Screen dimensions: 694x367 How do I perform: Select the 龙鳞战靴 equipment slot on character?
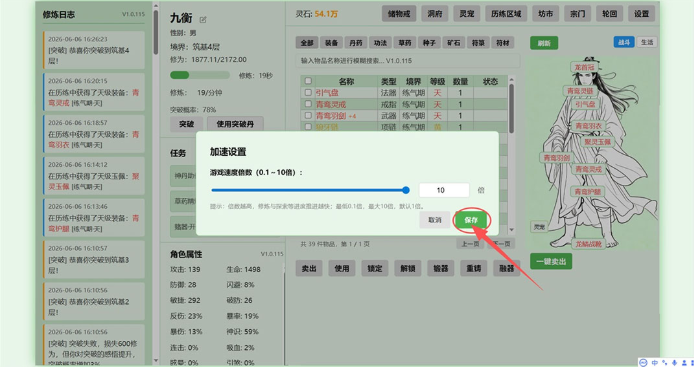[x=589, y=244]
